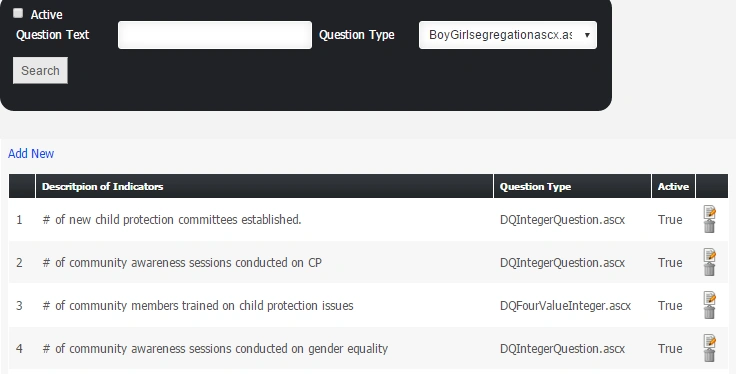This screenshot has height=374, width=736.
Task: Edit row 1 child protection committees indicator
Action: coord(710,212)
